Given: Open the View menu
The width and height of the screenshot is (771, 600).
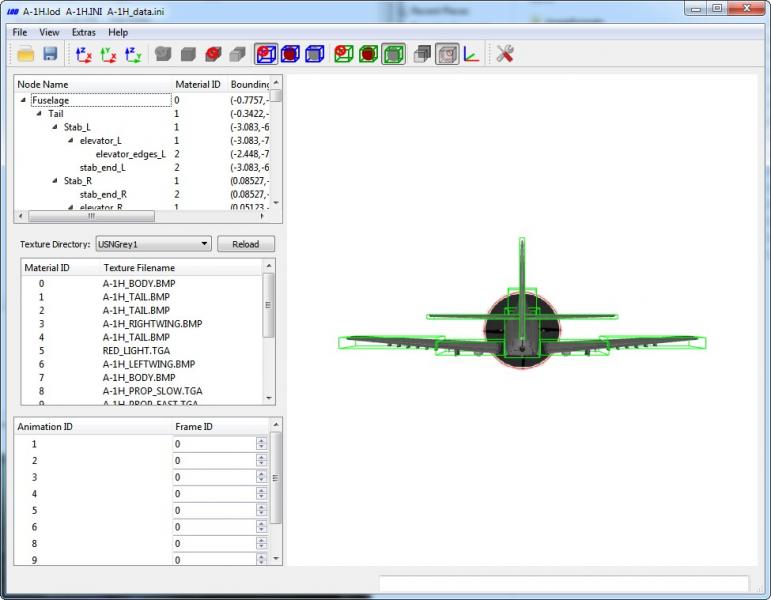Looking at the screenshot, I should tap(49, 32).
